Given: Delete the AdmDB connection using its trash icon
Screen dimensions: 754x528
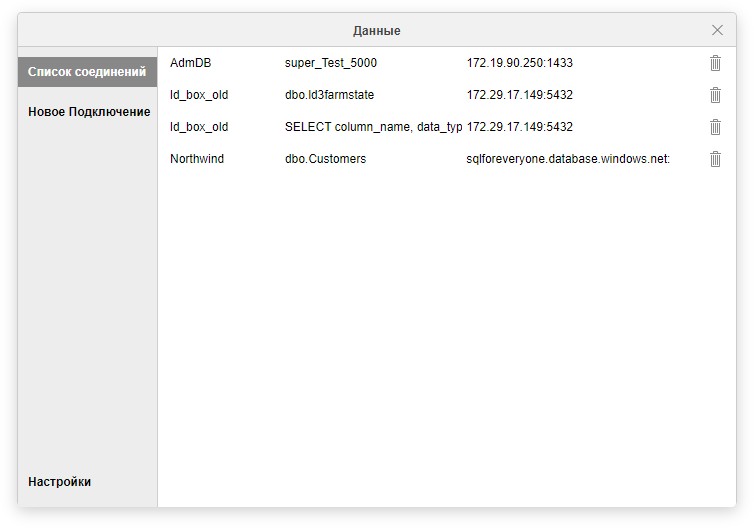Looking at the screenshot, I should pos(715,63).
